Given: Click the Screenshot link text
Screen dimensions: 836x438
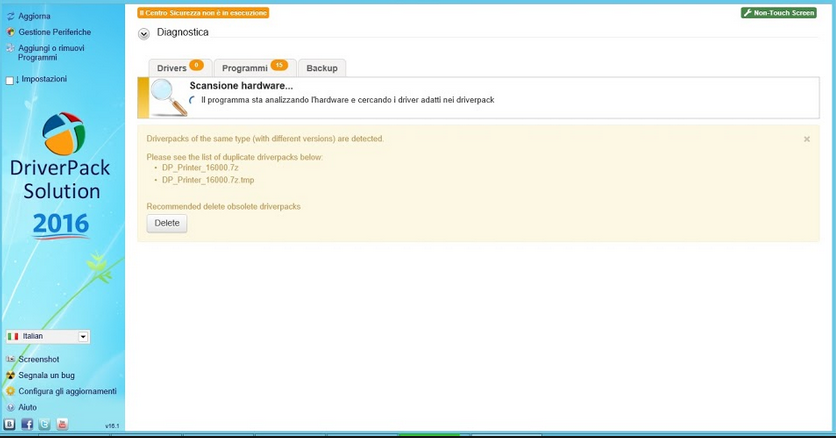Looking at the screenshot, I should (x=39, y=359).
